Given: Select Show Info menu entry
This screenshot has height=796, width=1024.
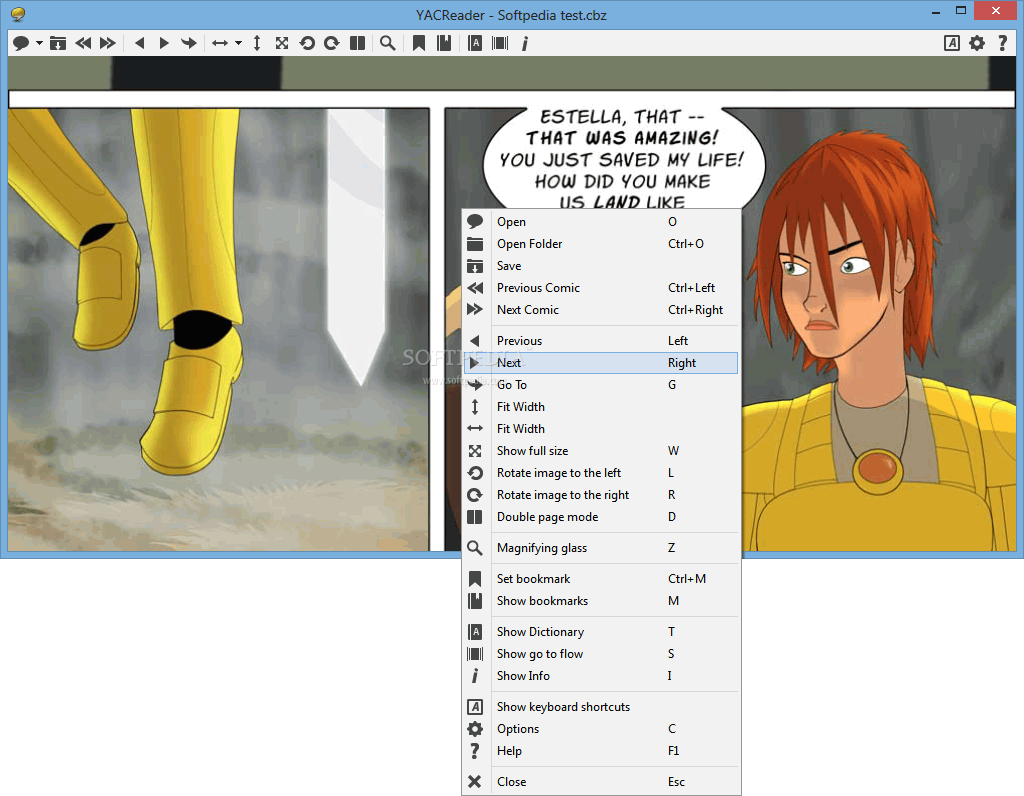Looking at the screenshot, I should point(601,676).
